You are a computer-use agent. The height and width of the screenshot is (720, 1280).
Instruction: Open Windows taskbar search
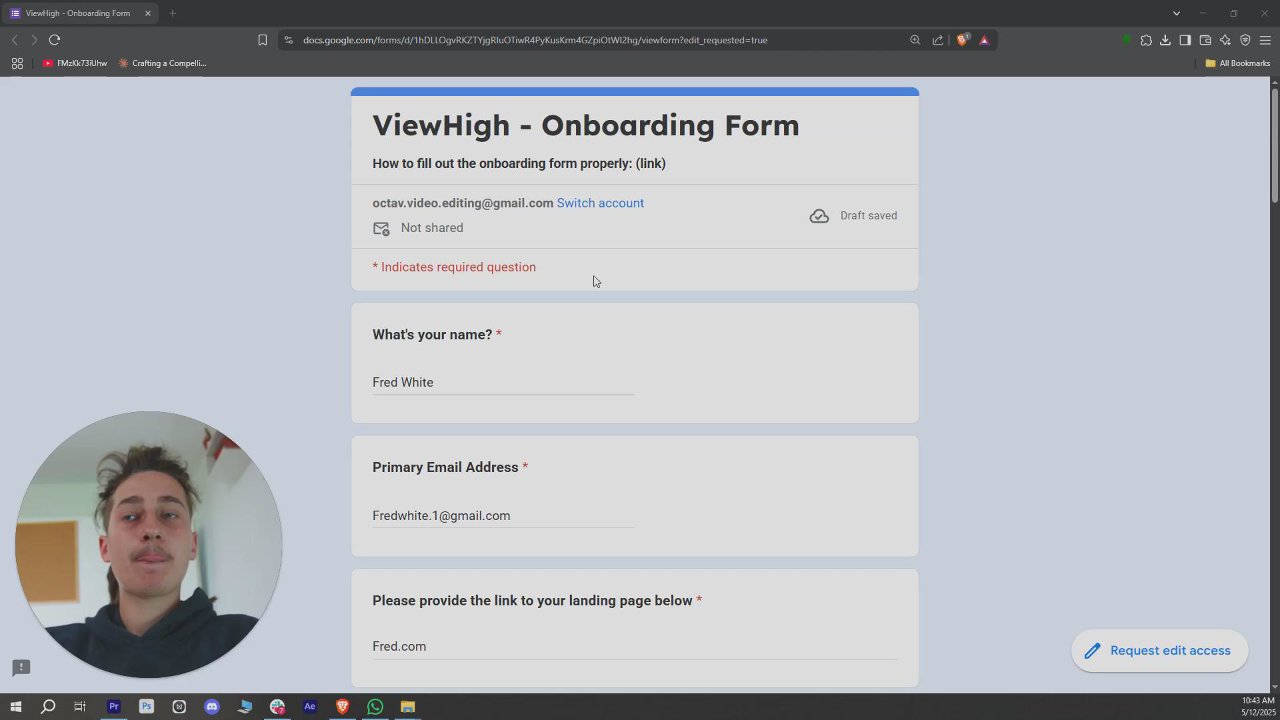point(47,707)
